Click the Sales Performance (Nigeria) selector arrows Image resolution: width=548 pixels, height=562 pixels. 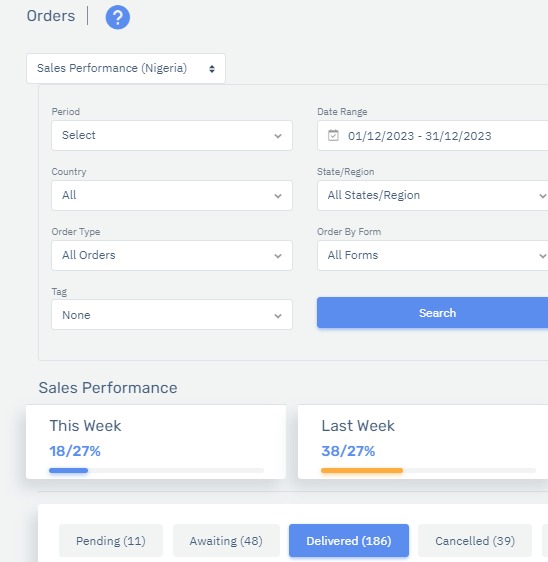click(212, 69)
